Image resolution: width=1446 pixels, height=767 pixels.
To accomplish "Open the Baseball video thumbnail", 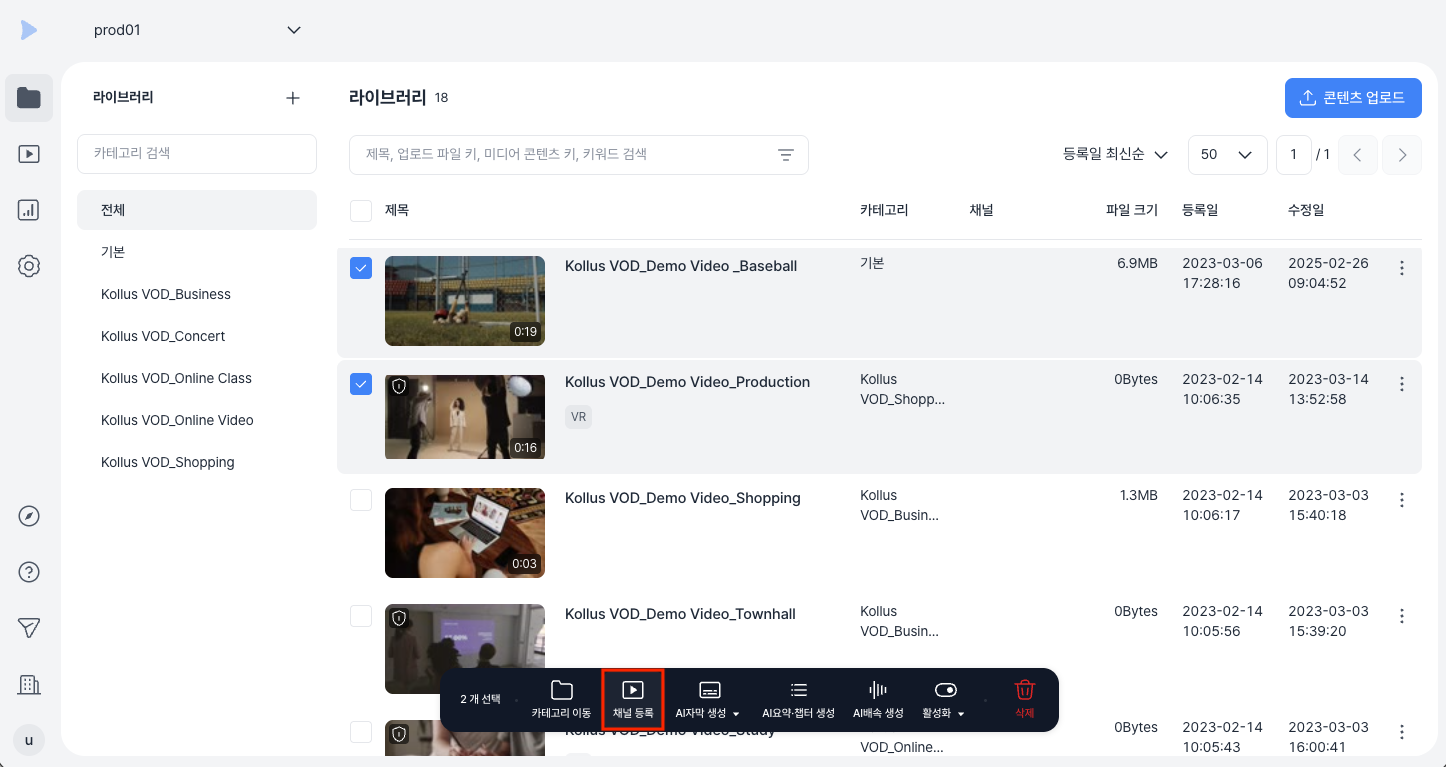I will point(465,301).
